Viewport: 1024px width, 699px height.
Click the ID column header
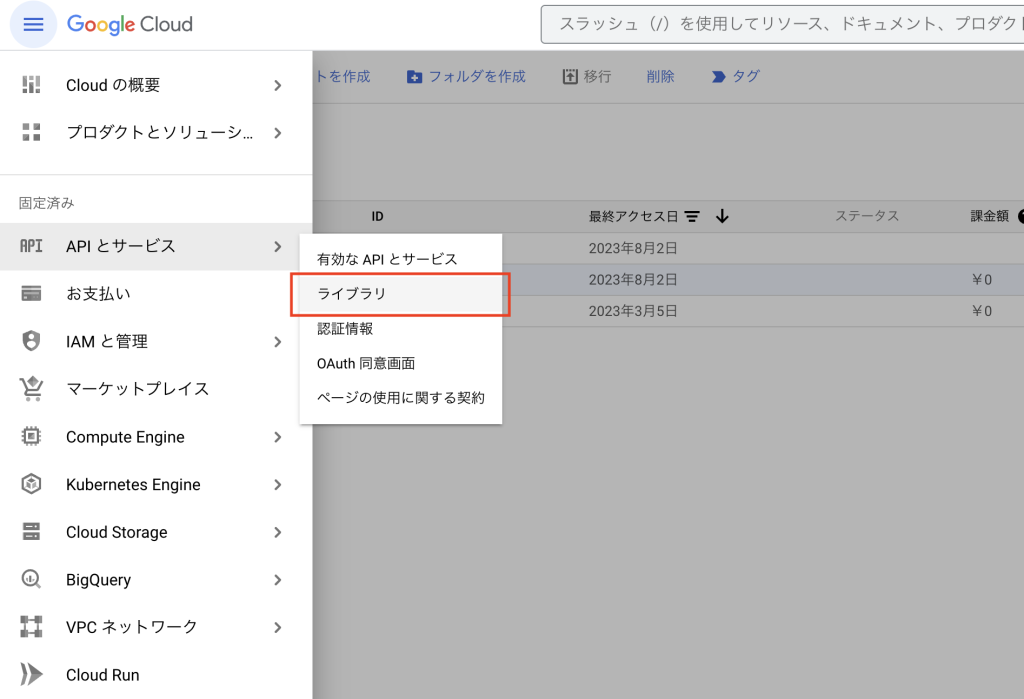click(377, 216)
